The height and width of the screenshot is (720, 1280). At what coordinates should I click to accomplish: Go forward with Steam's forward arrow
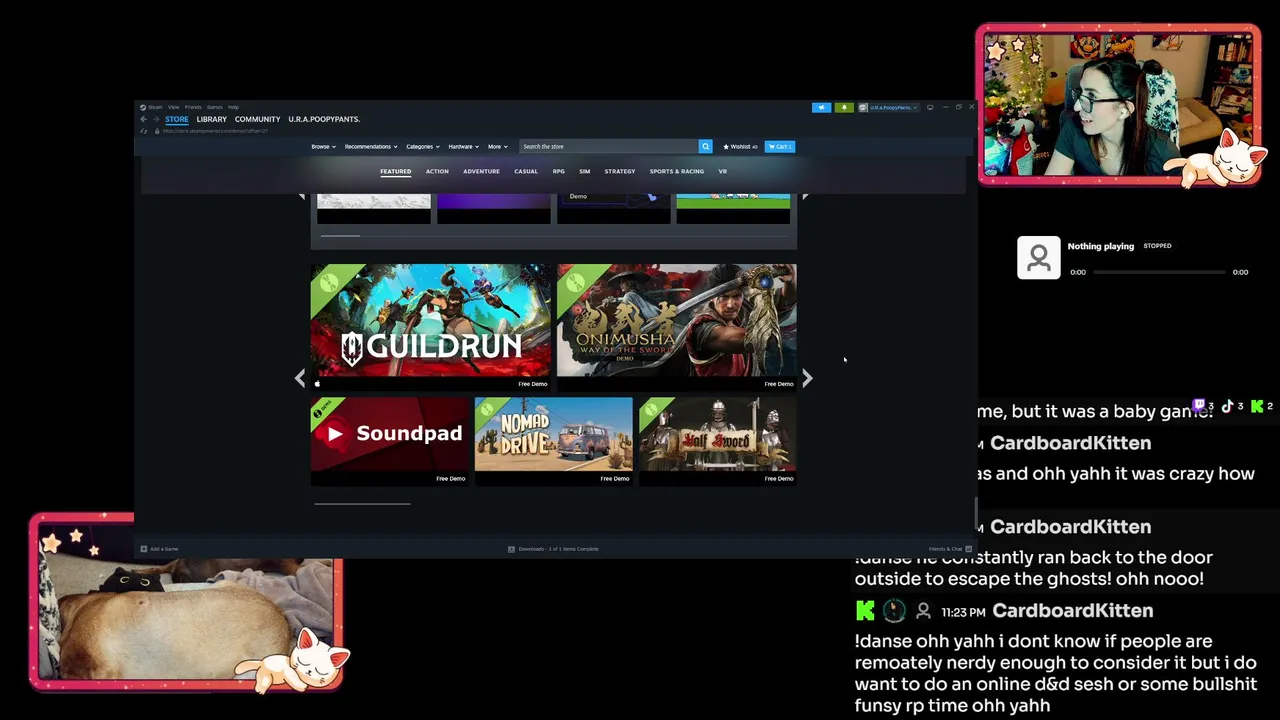156,119
